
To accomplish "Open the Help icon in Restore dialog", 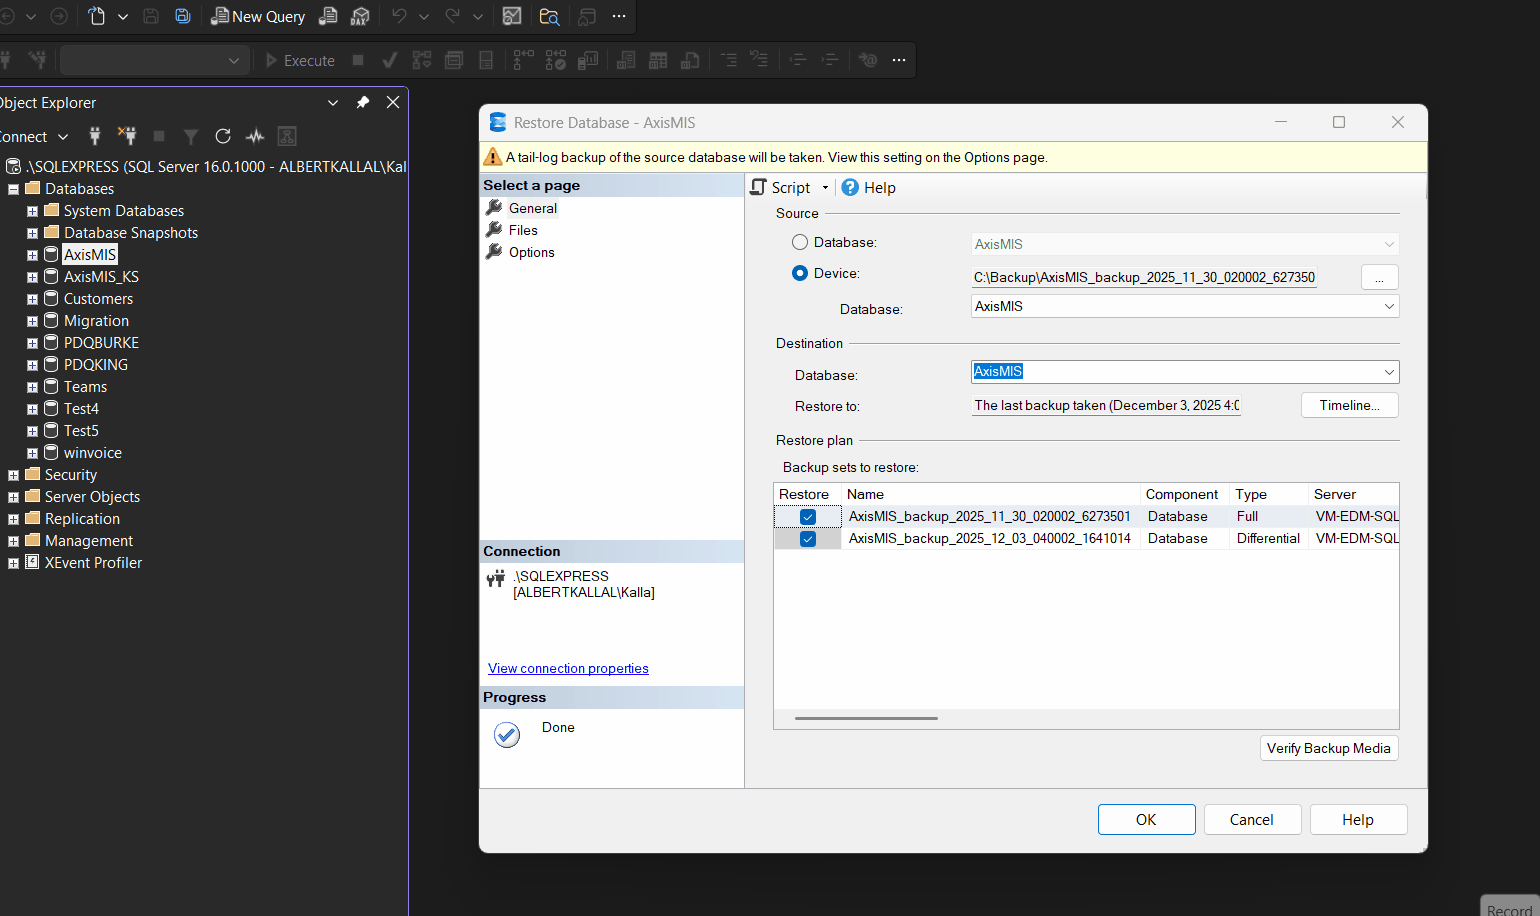I will (850, 187).
